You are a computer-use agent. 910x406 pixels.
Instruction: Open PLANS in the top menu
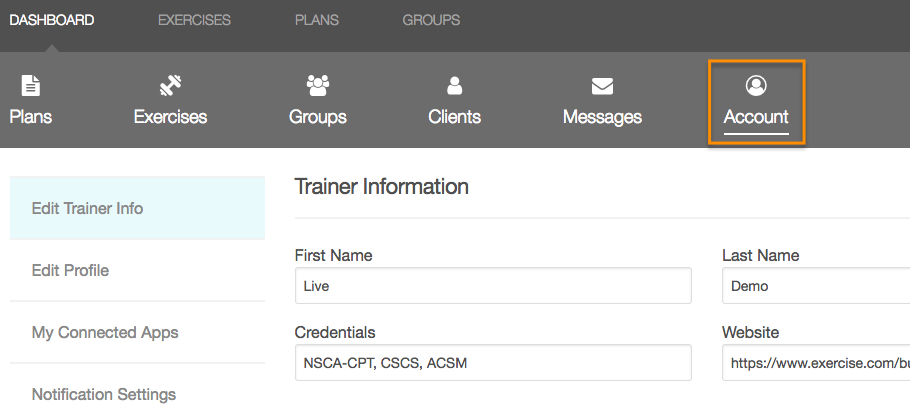point(316,20)
